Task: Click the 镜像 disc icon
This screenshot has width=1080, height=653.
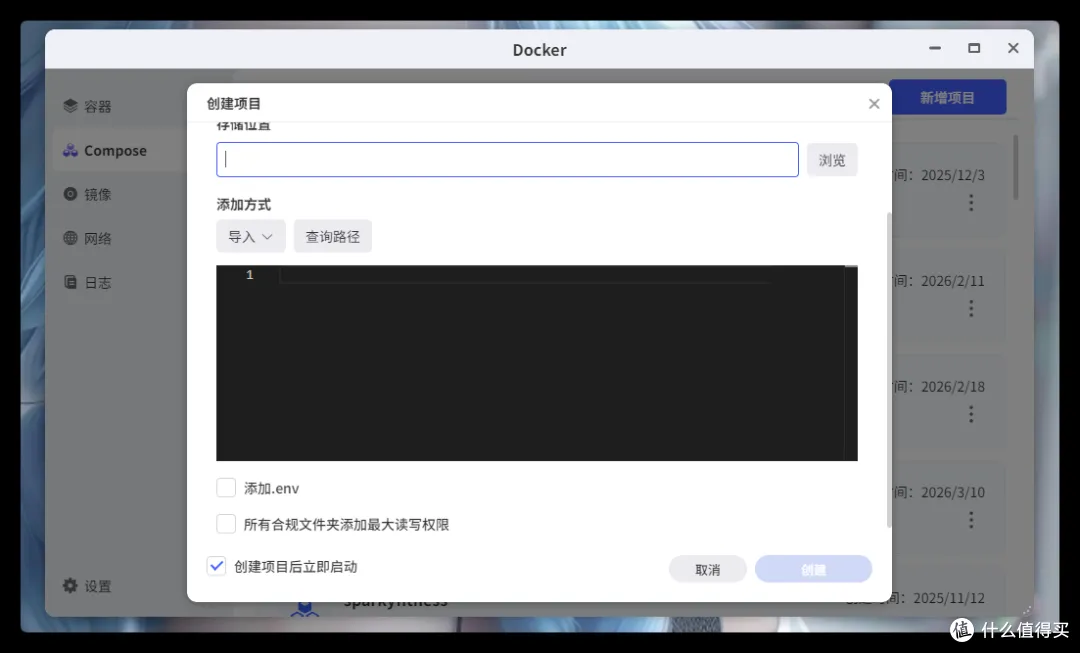Action: [x=70, y=194]
